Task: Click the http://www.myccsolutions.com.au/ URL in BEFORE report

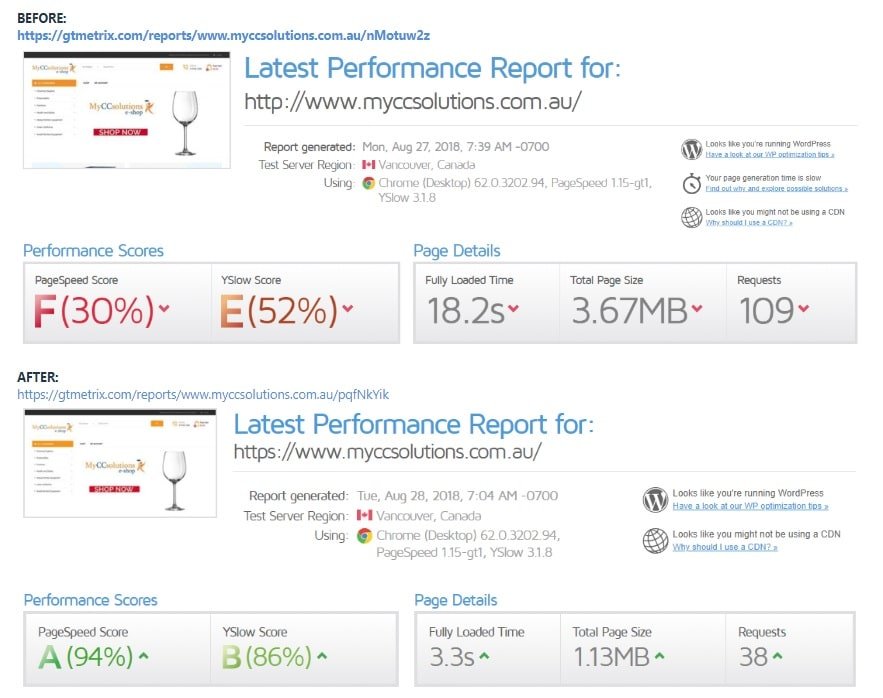Action: (413, 102)
